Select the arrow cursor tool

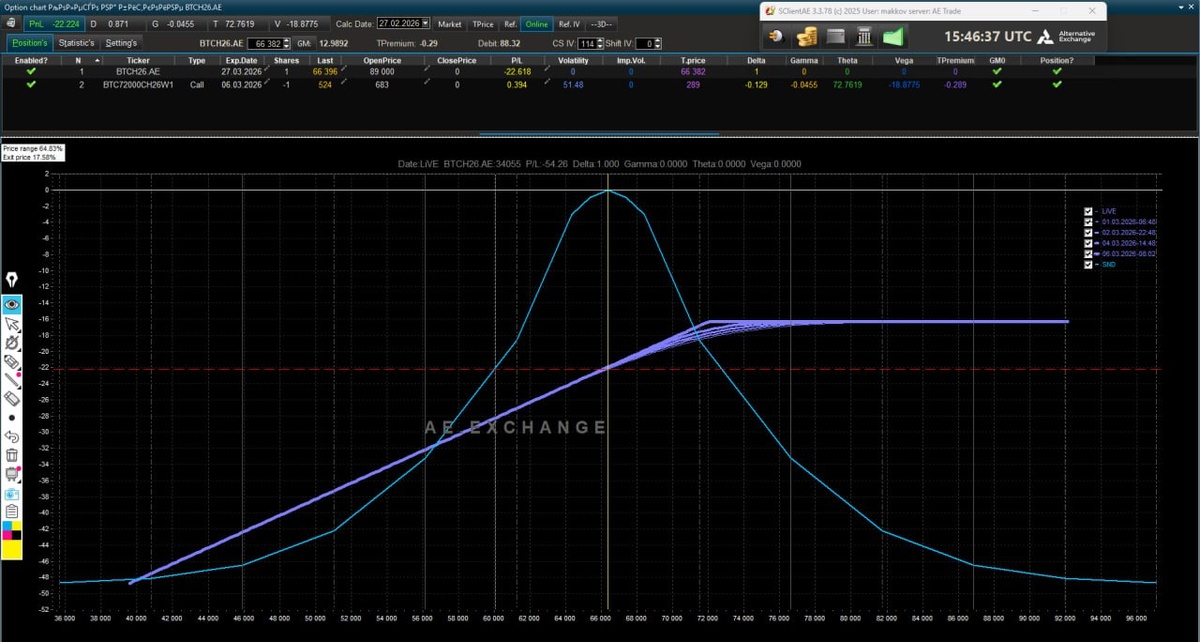(x=12, y=323)
